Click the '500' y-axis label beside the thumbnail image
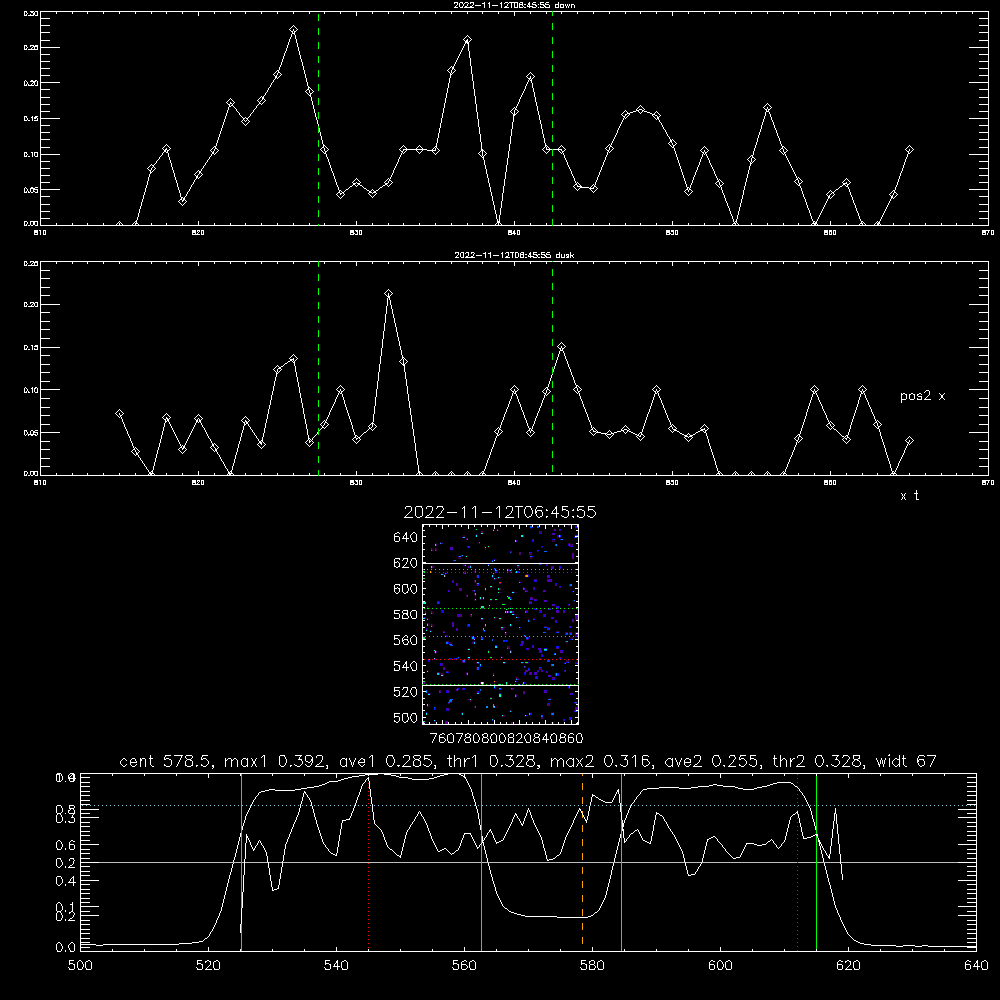 click(x=406, y=717)
